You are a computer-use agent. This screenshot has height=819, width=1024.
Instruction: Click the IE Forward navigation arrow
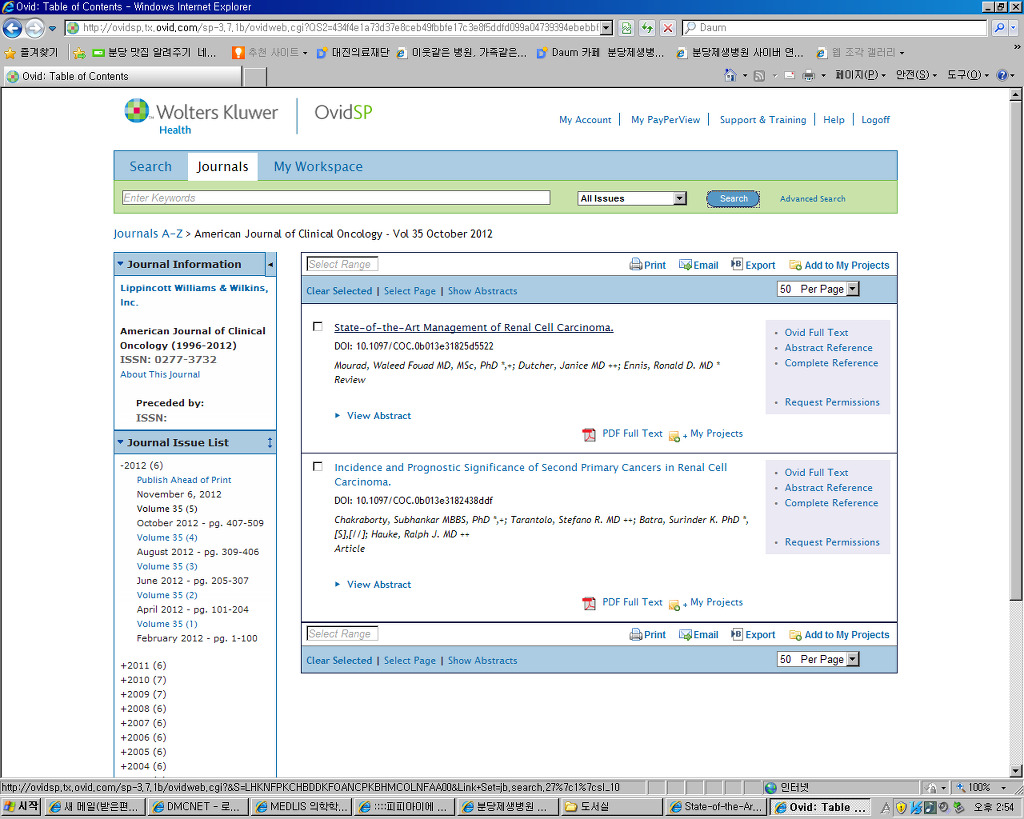(x=34, y=28)
